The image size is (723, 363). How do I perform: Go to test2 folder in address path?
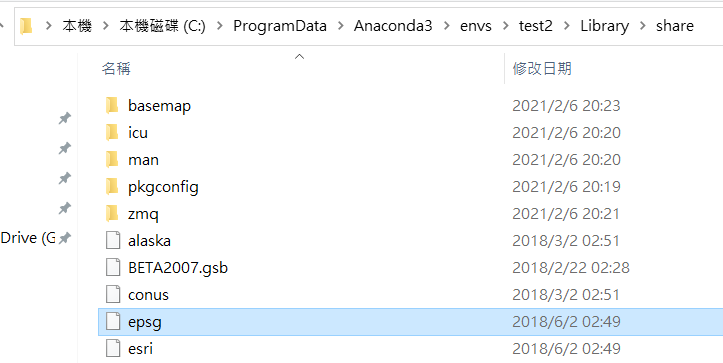(x=535, y=26)
